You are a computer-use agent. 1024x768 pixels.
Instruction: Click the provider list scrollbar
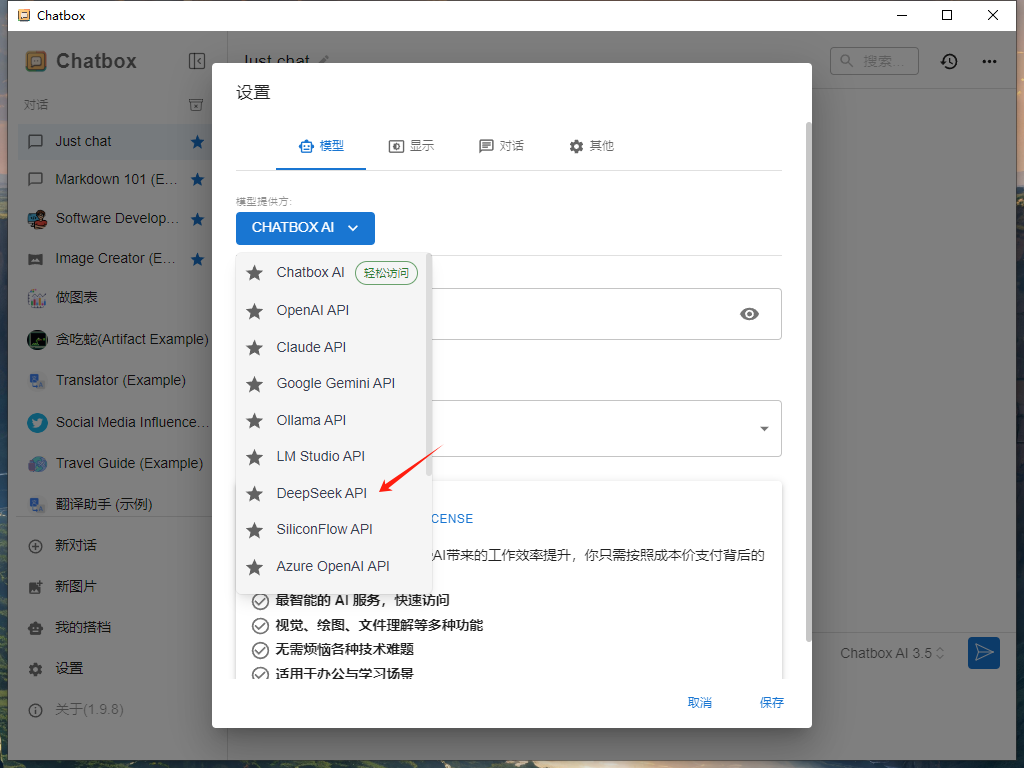coord(428,365)
